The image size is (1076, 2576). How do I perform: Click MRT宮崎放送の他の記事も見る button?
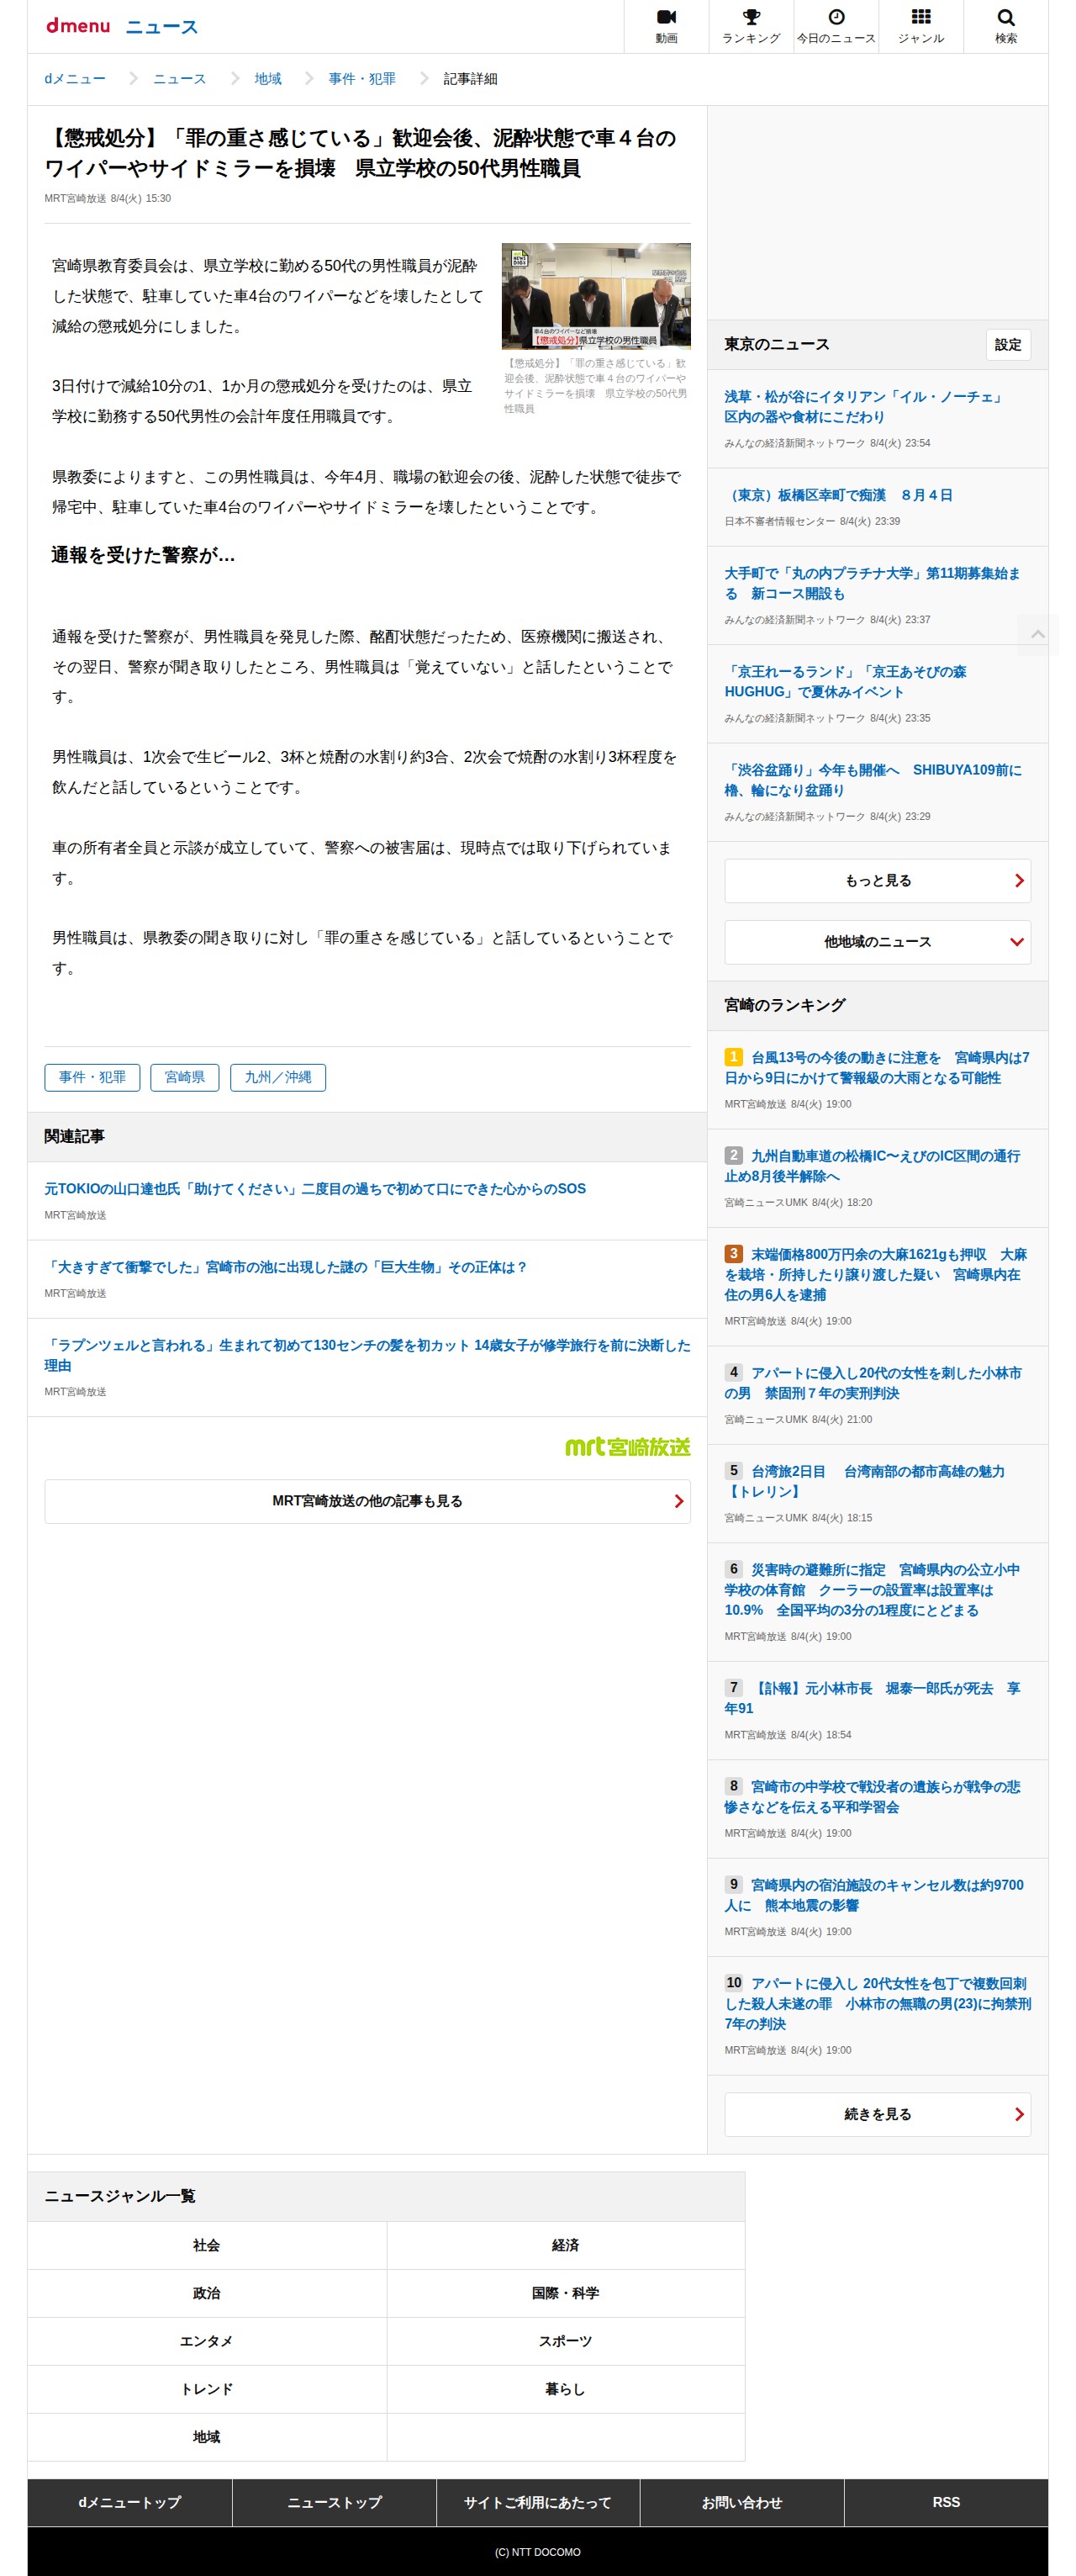click(367, 1501)
